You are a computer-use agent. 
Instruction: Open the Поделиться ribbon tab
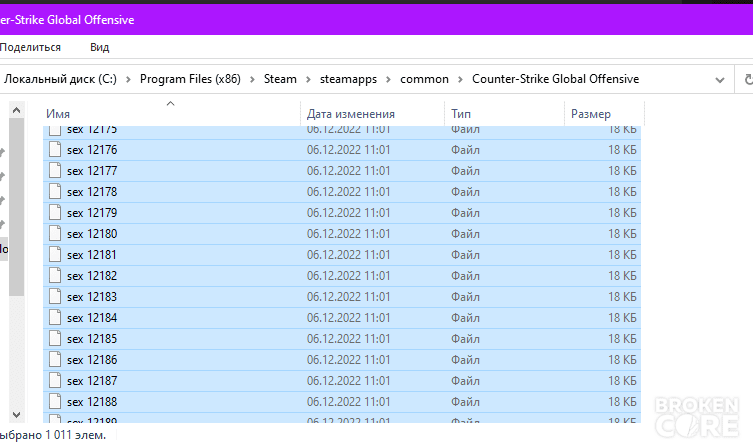(x=30, y=47)
